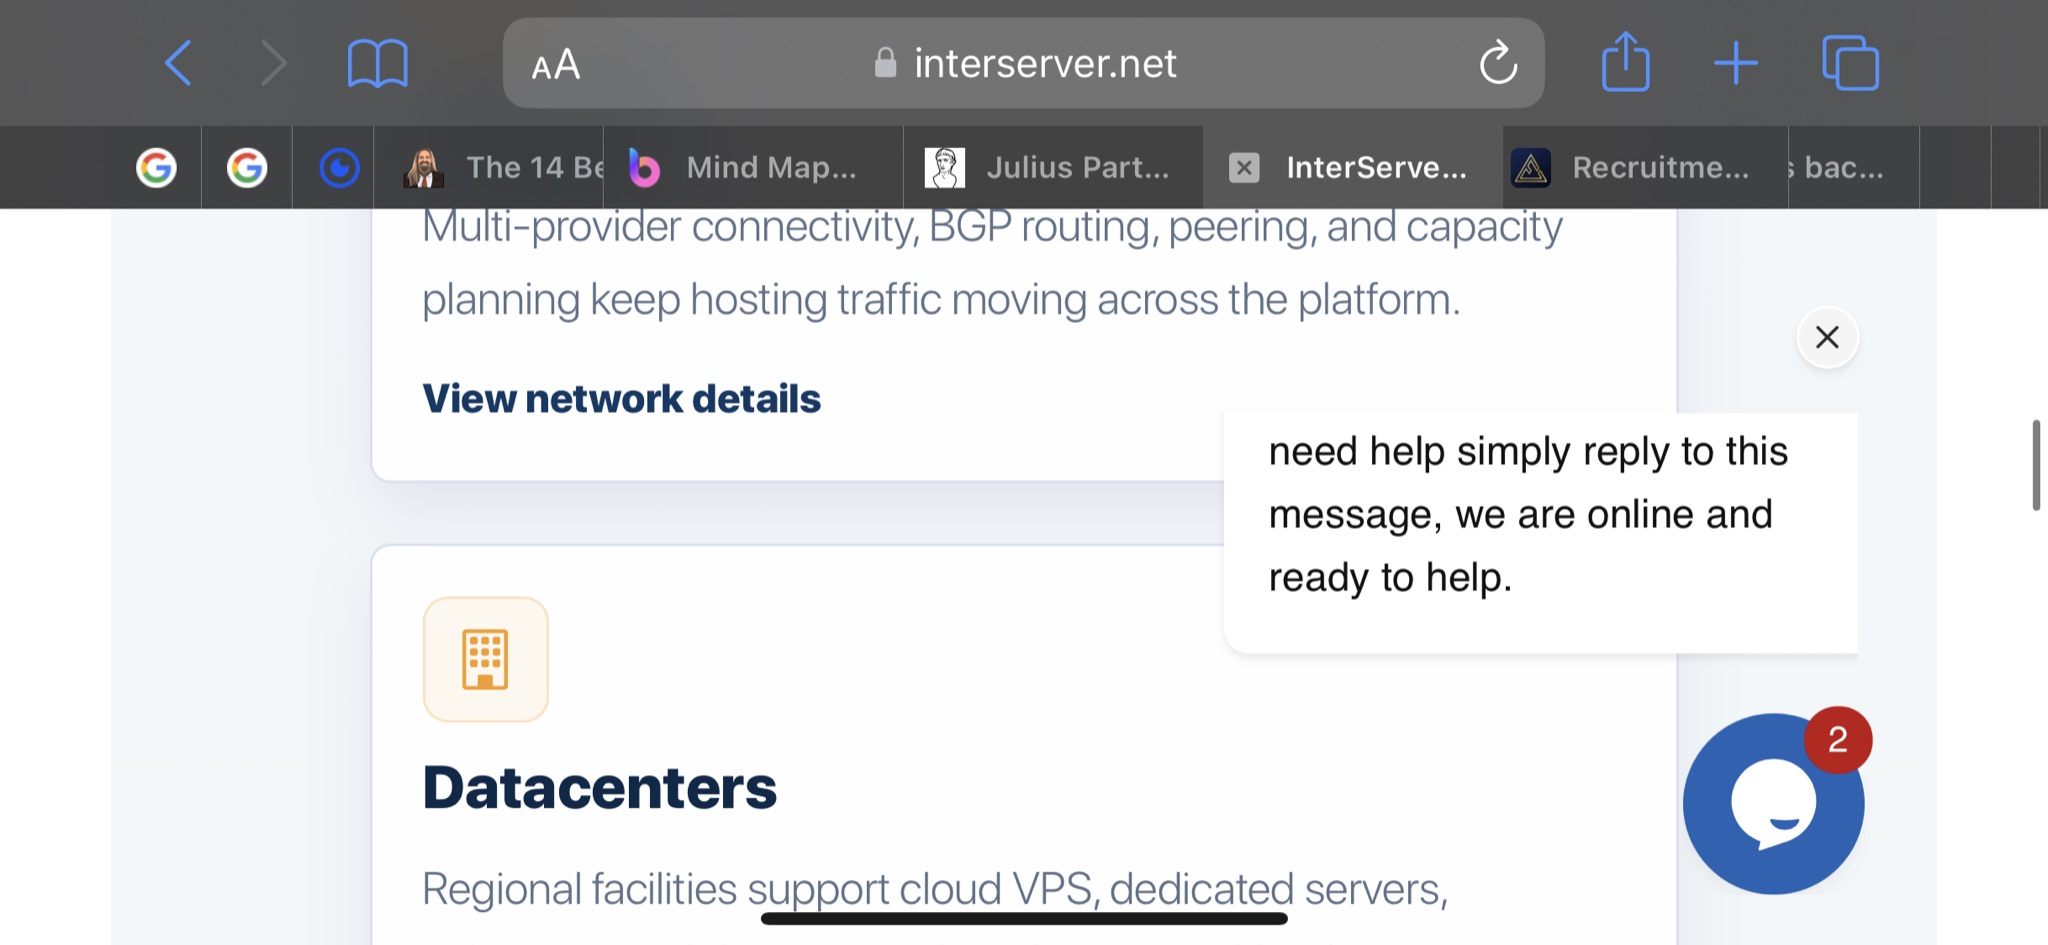Reload the page with the refresh icon
The image size is (2048, 945).
coord(1498,63)
